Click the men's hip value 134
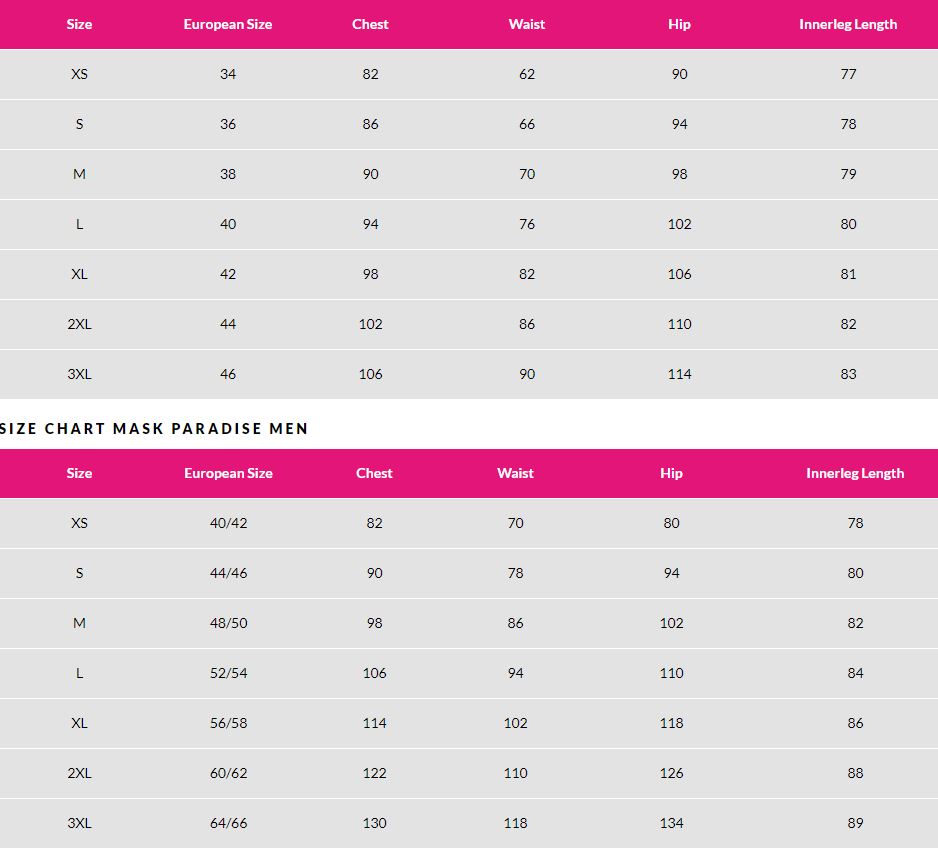This screenshot has width=938, height=849. pyautogui.click(x=671, y=823)
